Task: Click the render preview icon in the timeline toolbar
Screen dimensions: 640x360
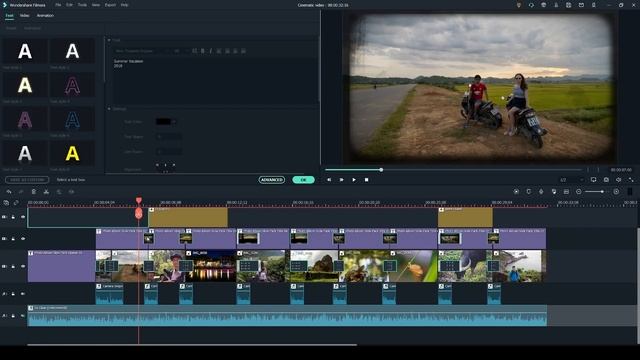Action: coord(516,191)
